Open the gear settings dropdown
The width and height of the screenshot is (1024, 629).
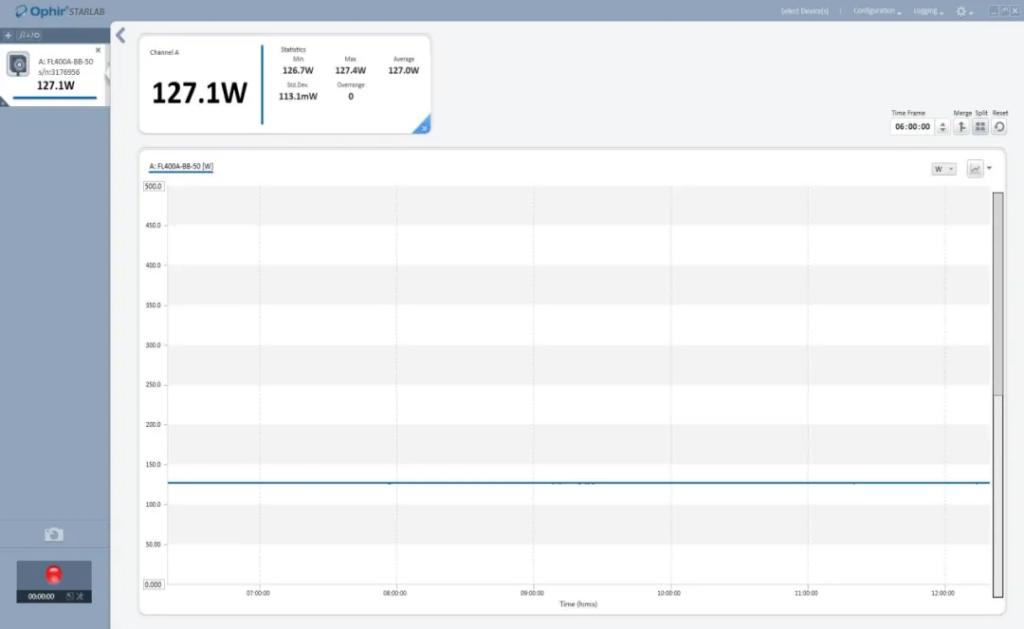964,11
